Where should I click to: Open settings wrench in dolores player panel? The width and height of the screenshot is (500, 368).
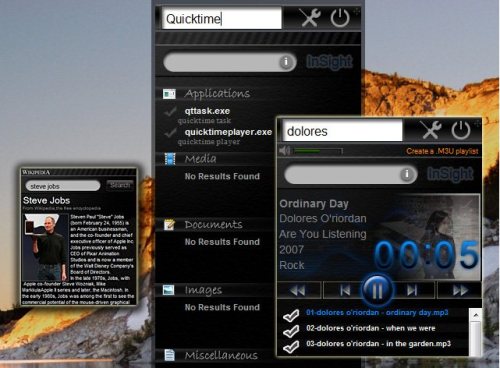pos(431,130)
